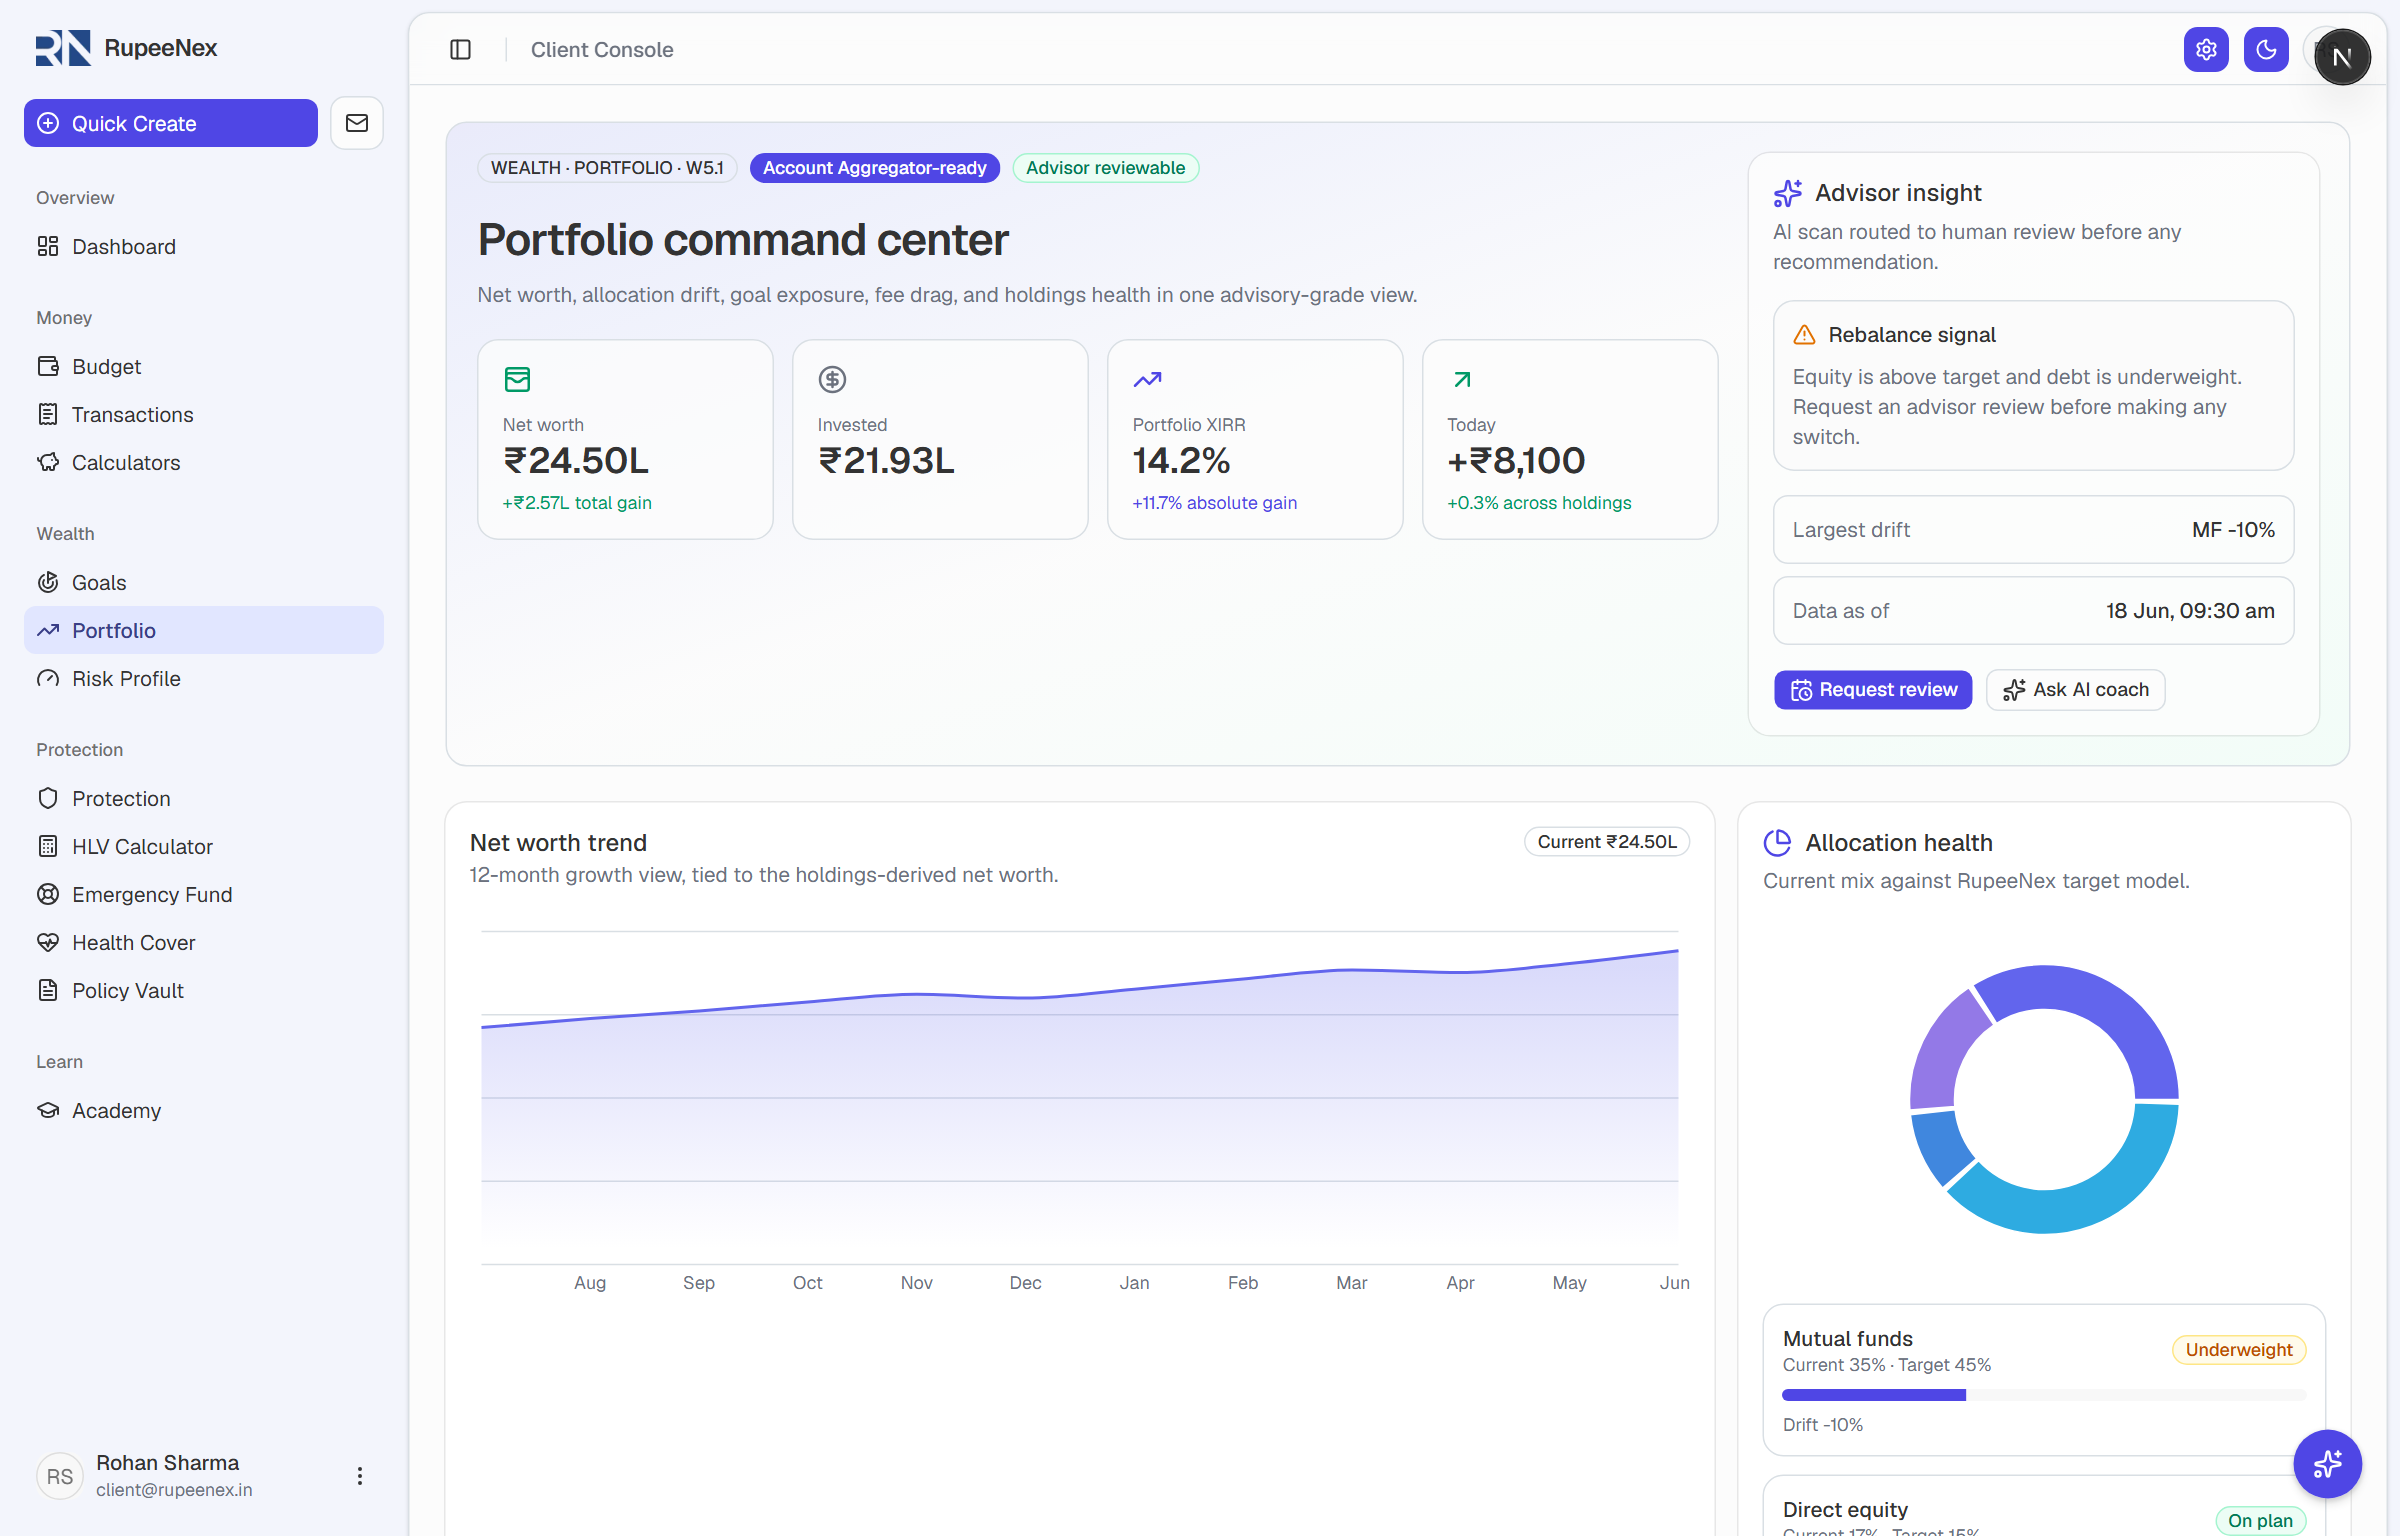This screenshot has height=1536, width=2400.
Task: Switch to dark mode moon icon
Action: [2266, 49]
